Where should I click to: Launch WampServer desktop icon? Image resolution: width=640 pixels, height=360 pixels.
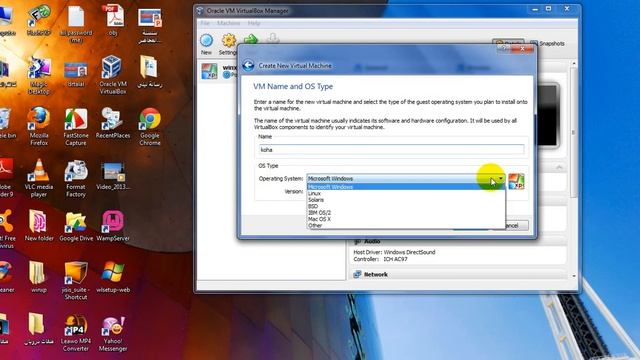click(113, 222)
